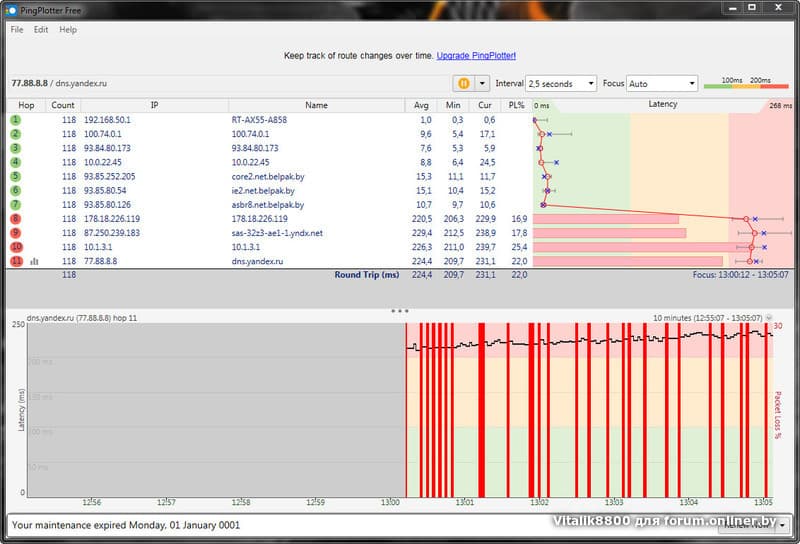Sort by the PL% column header
The width and height of the screenshot is (800, 544).
516,105
